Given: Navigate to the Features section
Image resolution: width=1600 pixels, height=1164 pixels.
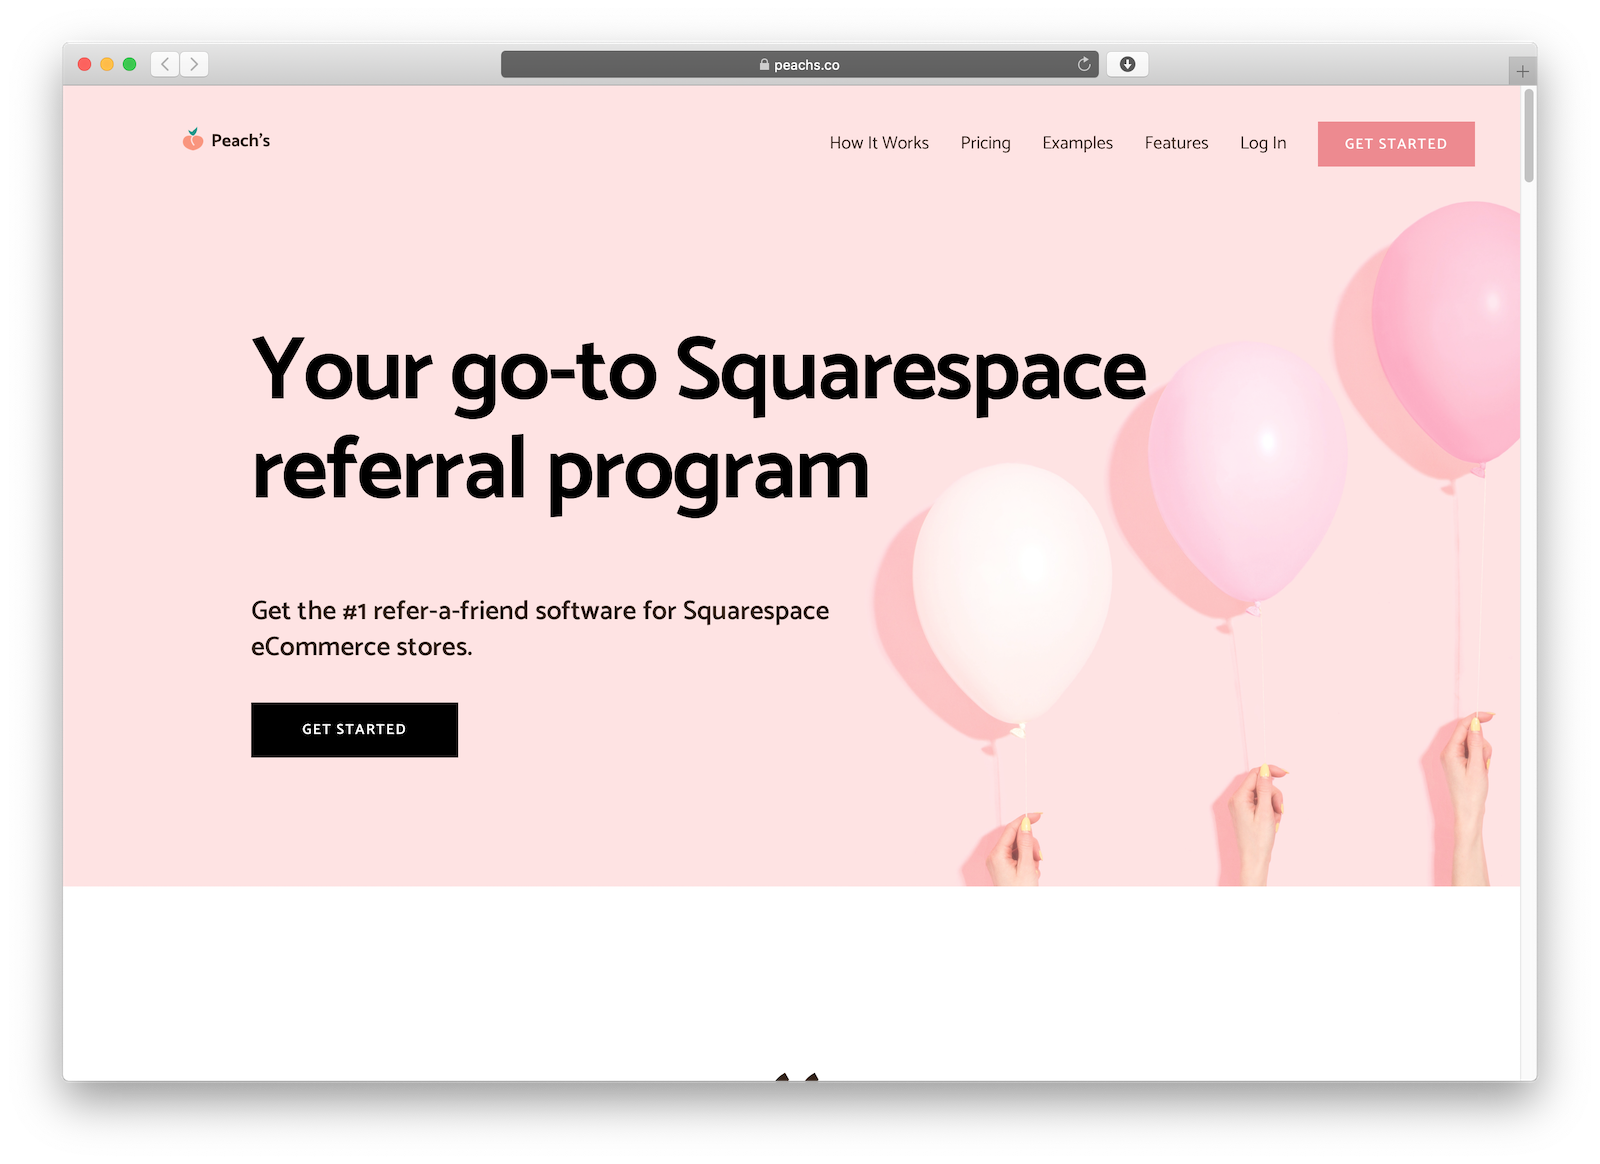Looking at the screenshot, I should click(1176, 143).
